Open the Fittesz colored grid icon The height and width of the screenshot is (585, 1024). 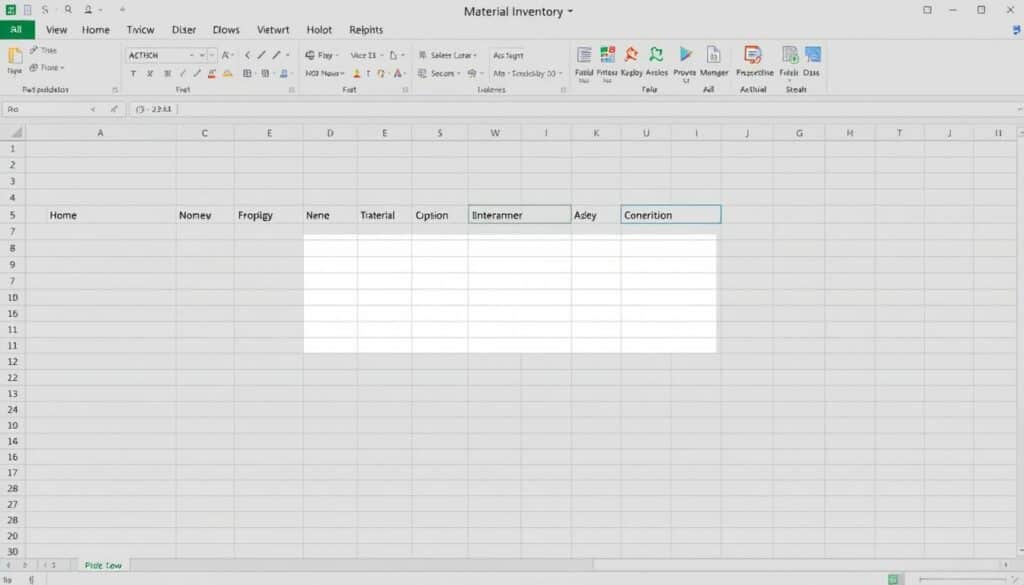pos(607,55)
